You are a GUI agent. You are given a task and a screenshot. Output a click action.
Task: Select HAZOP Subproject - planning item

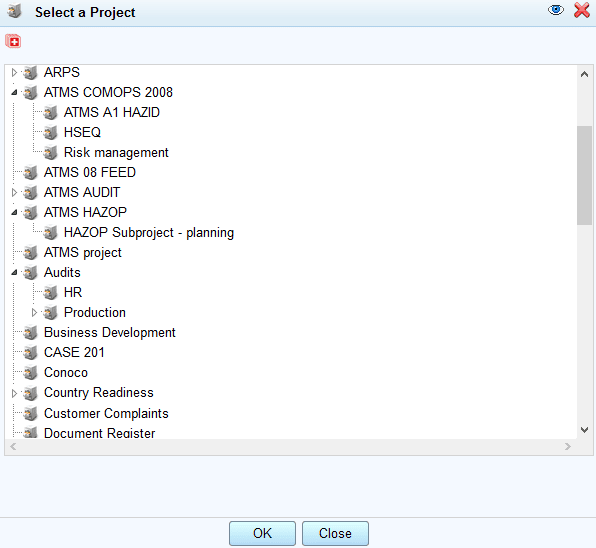pos(149,233)
